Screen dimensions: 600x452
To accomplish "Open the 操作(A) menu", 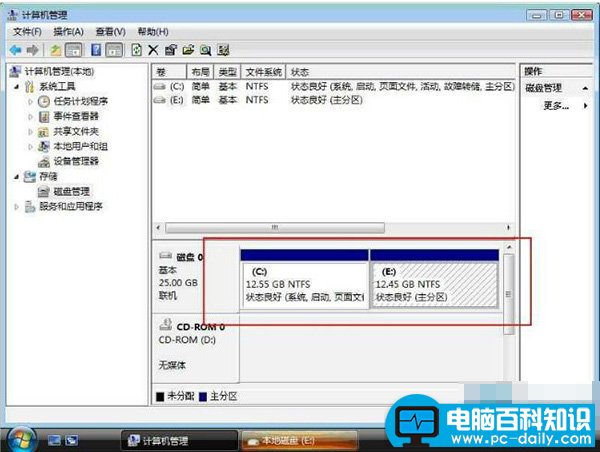I will [68, 32].
